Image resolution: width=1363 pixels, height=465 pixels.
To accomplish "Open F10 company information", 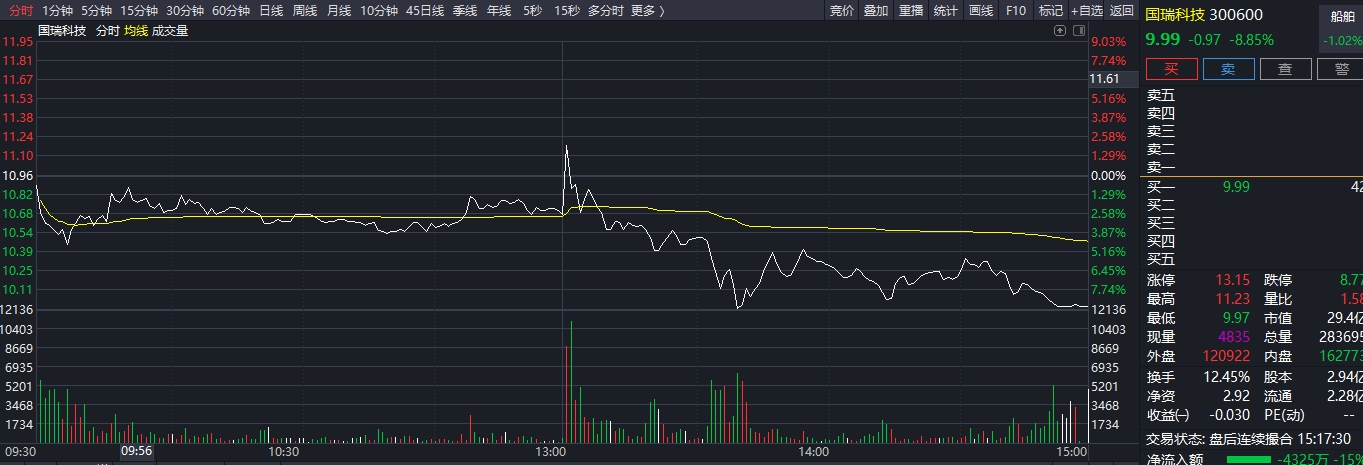I will [x=1016, y=10].
